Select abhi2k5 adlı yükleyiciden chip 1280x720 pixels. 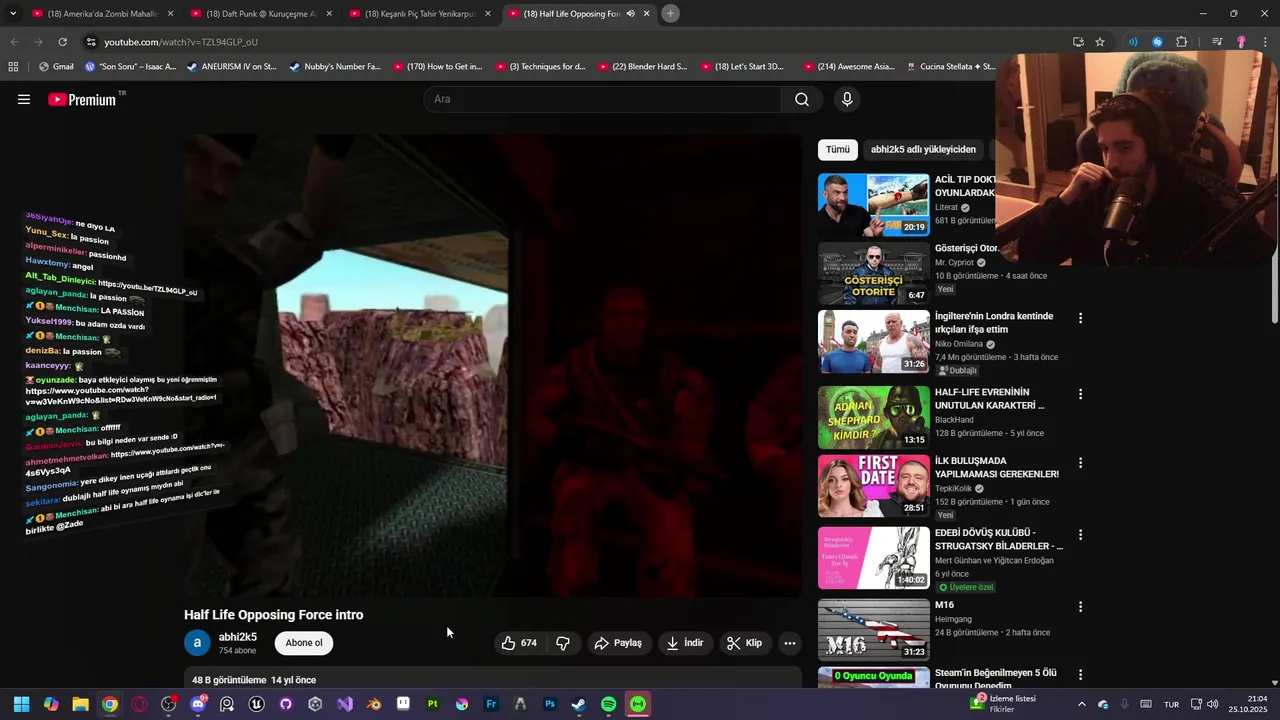pos(923,149)
